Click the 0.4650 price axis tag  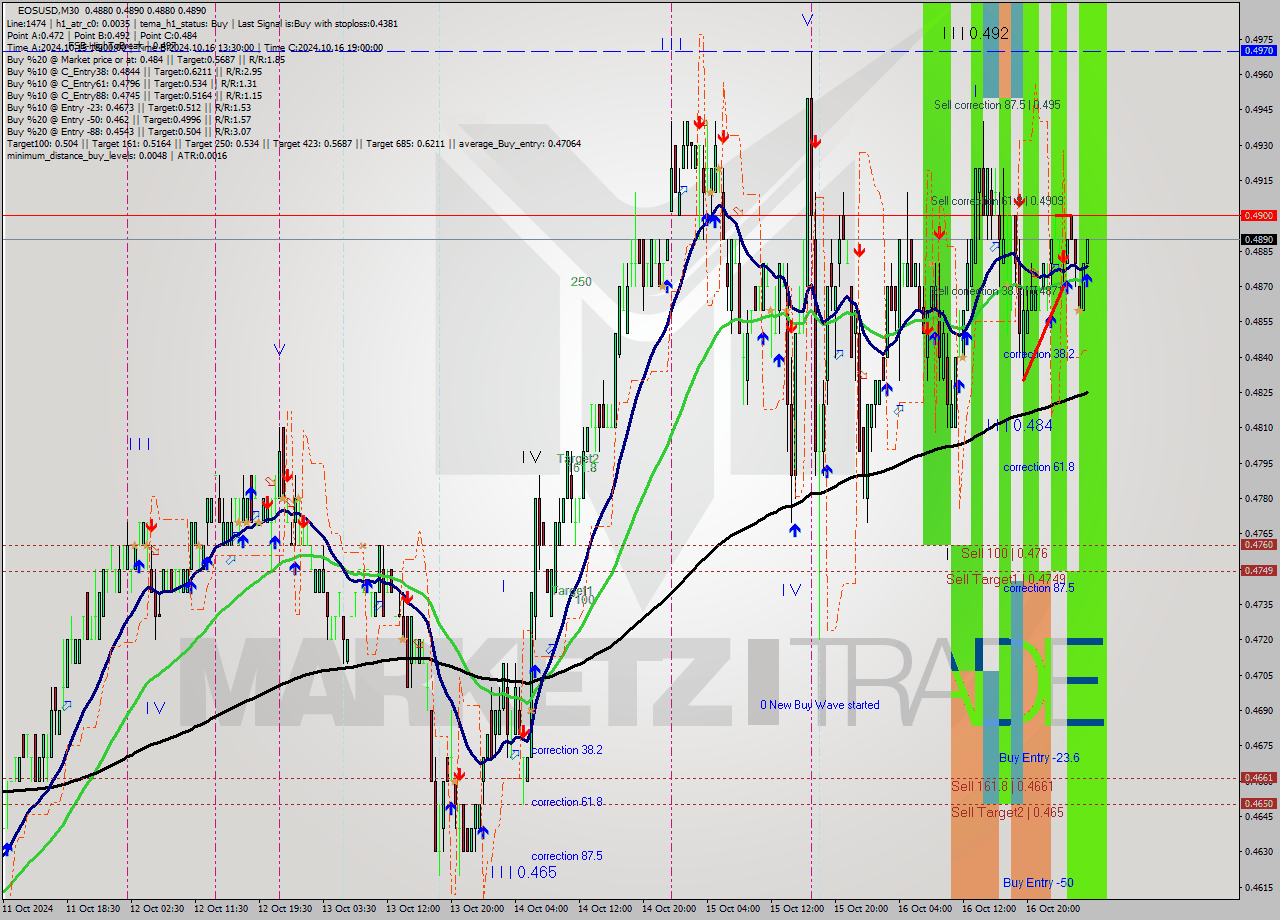pos(1257,803)
